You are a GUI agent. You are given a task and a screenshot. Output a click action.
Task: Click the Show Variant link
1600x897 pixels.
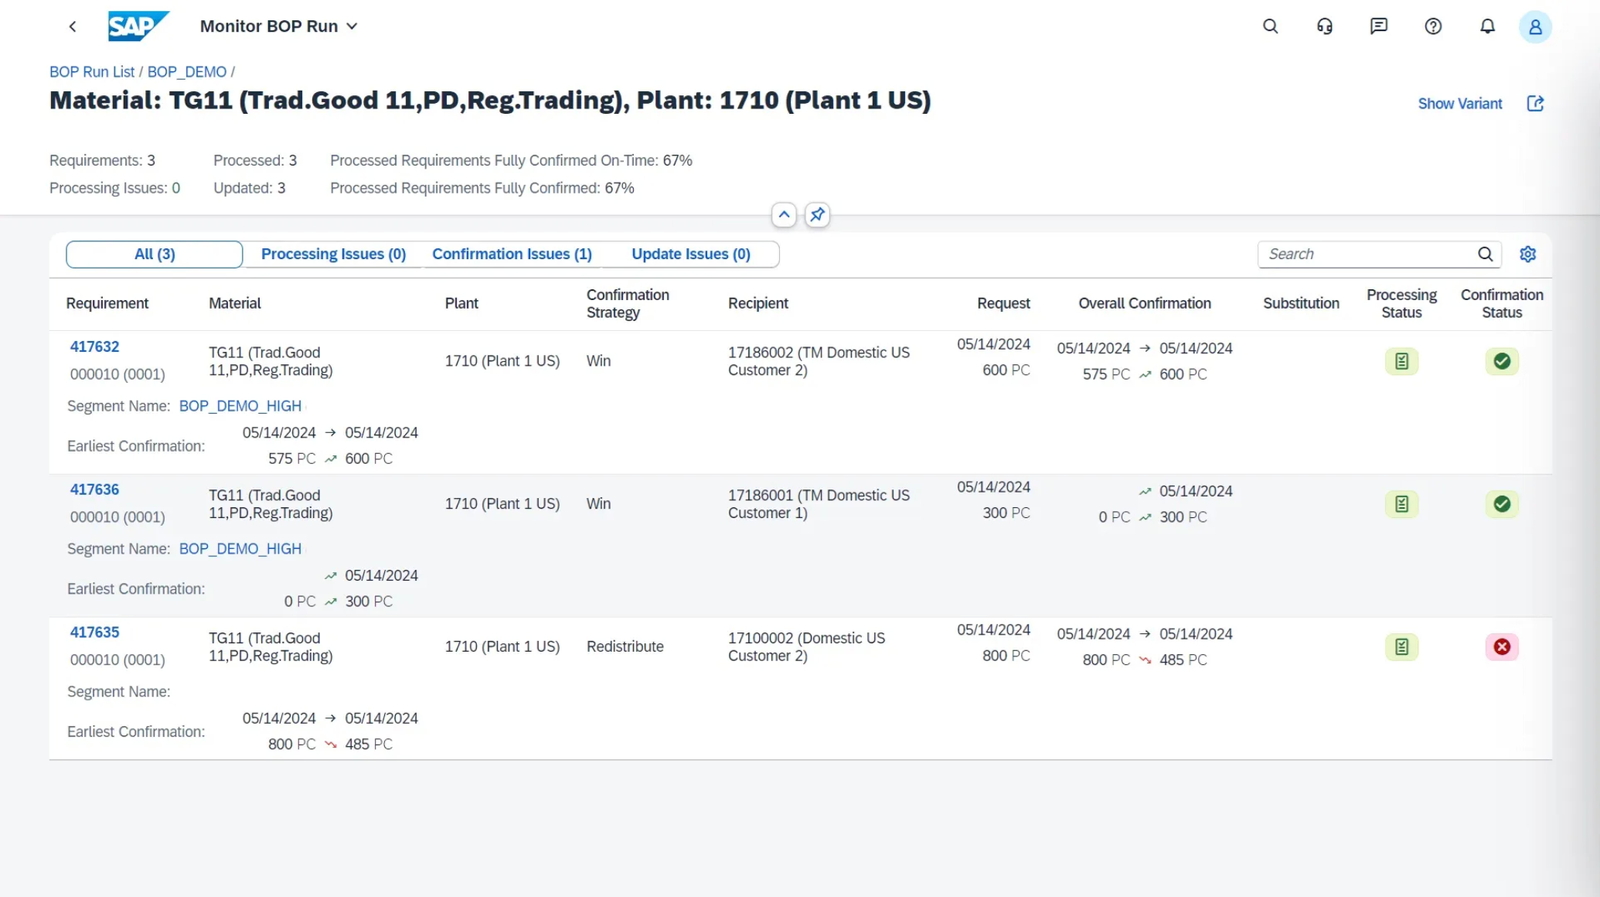click(1459, 104)
